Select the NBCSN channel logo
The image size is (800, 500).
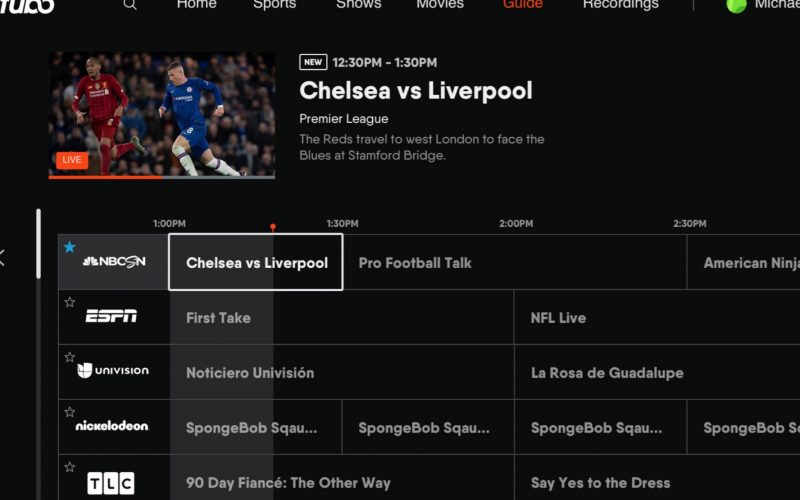(x=114, y=262)
